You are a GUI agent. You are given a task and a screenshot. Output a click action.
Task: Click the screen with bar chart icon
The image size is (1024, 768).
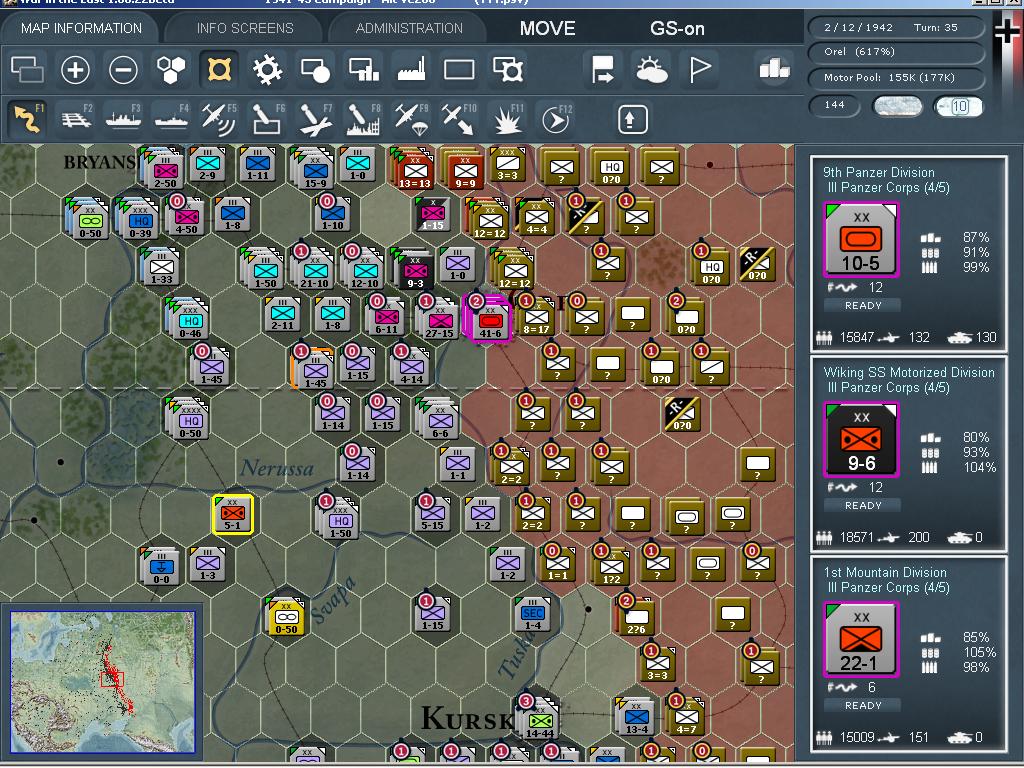(x=364, y=69)
